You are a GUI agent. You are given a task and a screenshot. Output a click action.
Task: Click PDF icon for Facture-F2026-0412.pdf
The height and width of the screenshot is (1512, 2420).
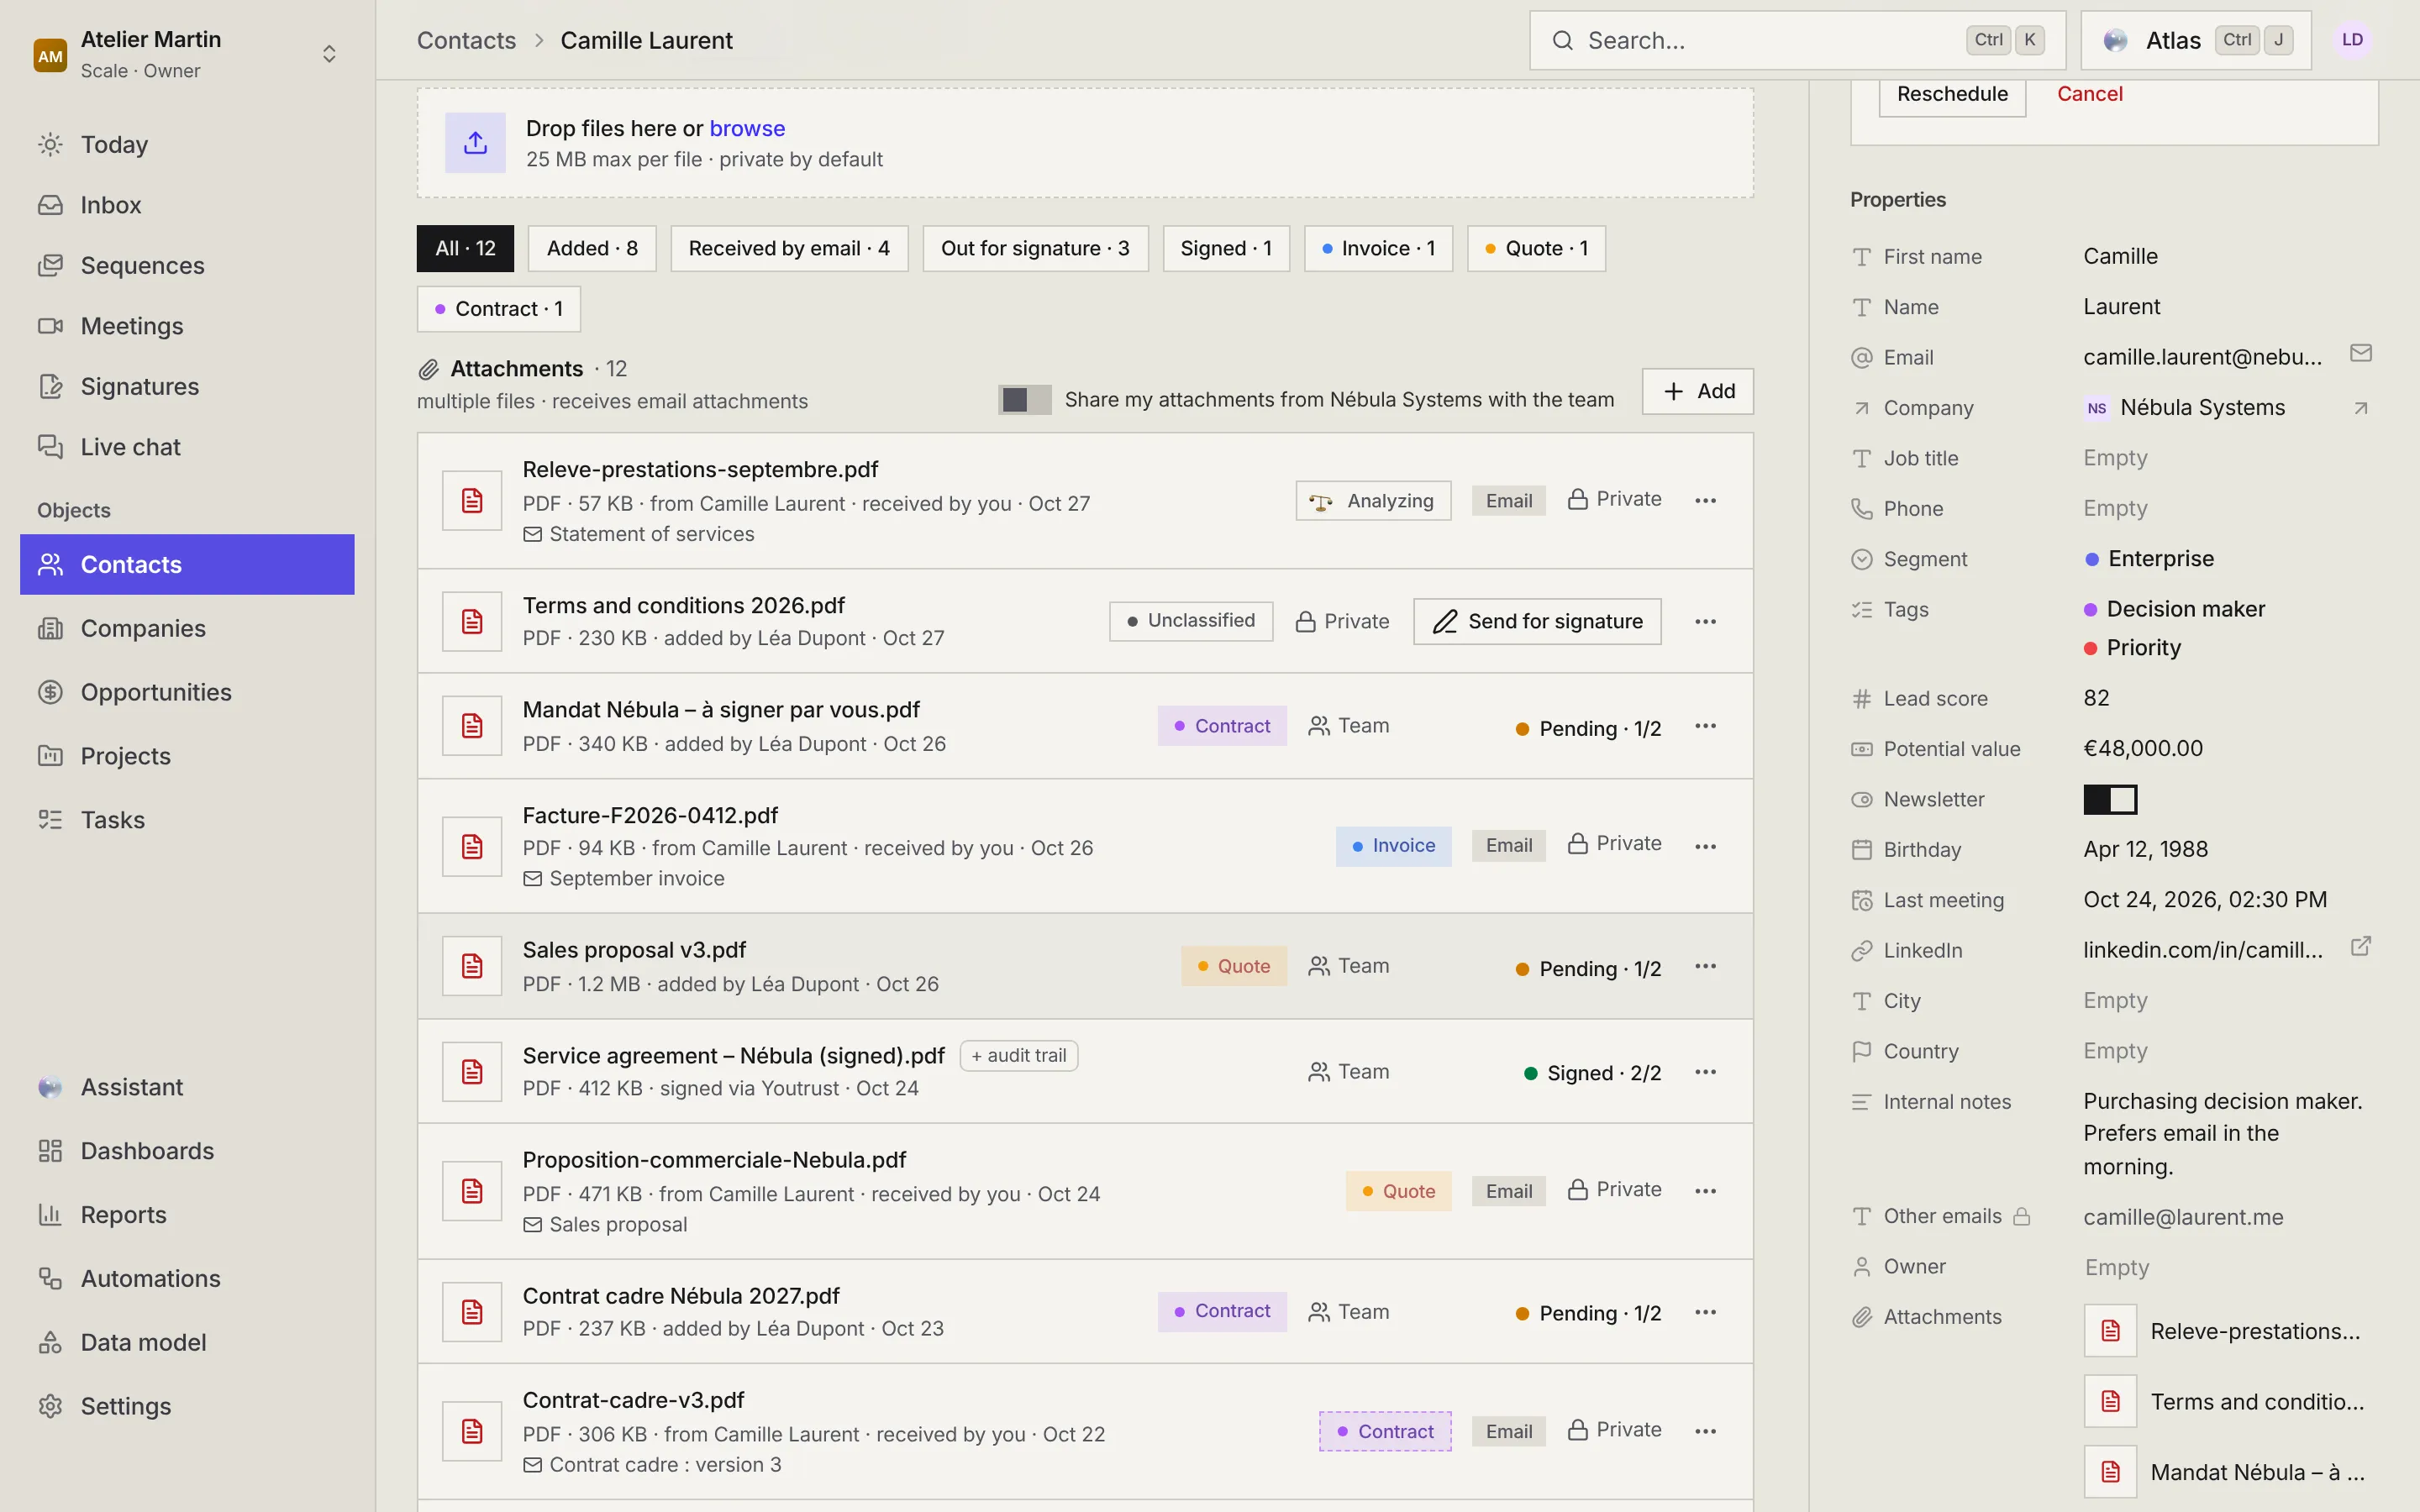point(472,847)
